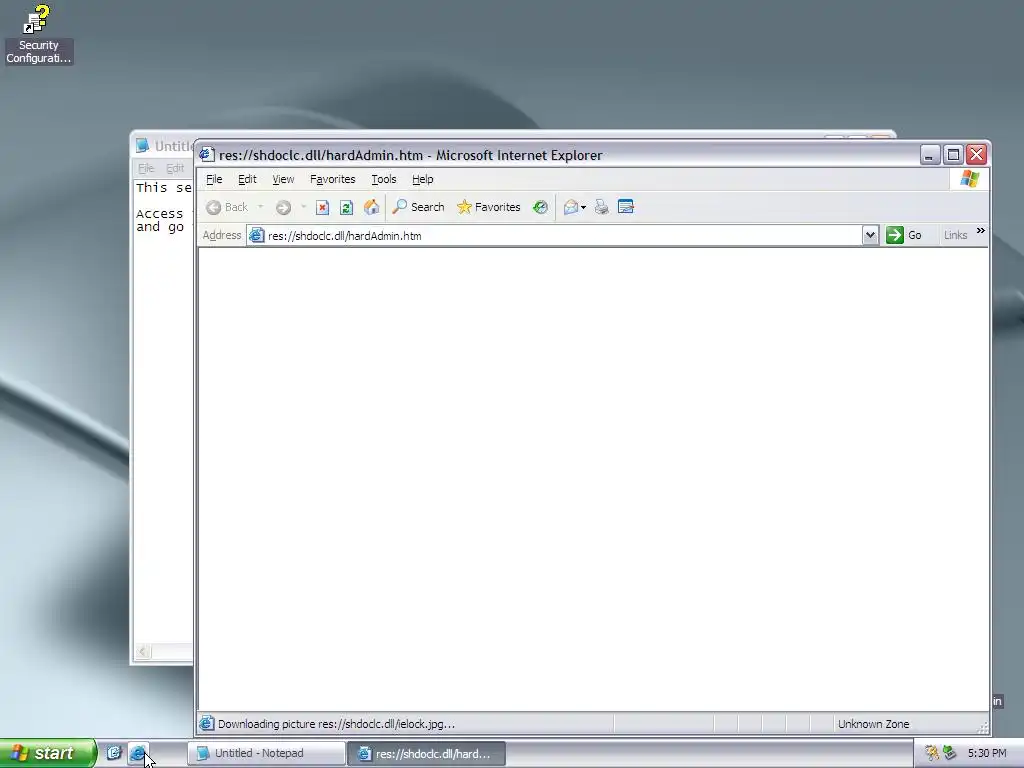Image resolution: width=1024 pixels, height=768 pixels.
Task: Go to Home page via house icon
Action: pos(371,208)
